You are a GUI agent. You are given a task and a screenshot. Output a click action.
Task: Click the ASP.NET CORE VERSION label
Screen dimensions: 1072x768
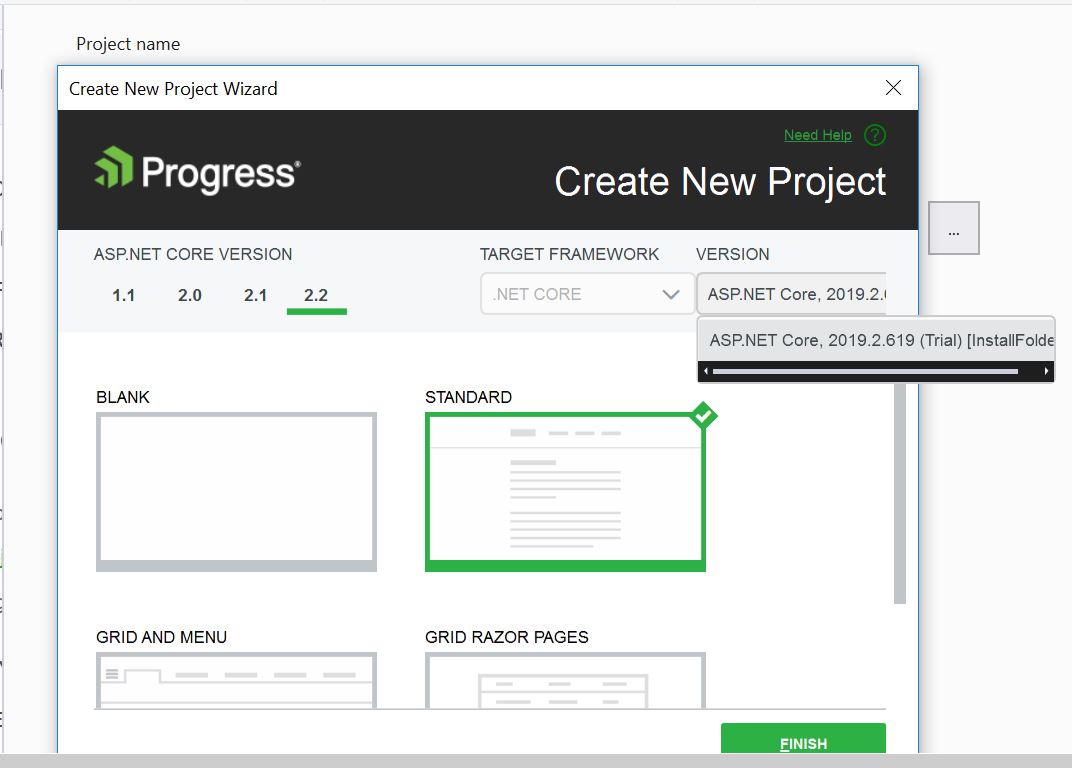pos(193,254)
